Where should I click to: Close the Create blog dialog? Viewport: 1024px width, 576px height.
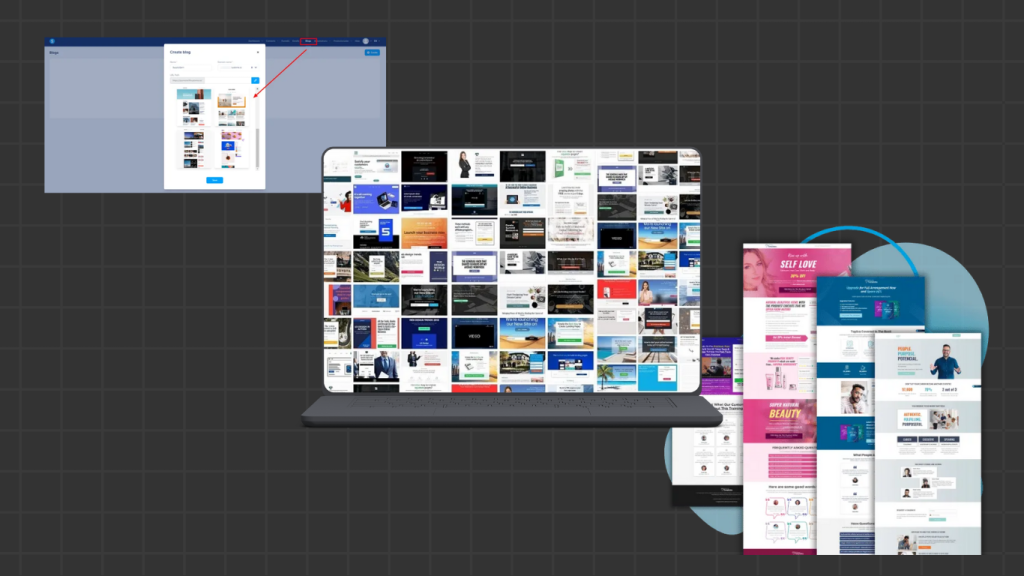pos(257,51)
